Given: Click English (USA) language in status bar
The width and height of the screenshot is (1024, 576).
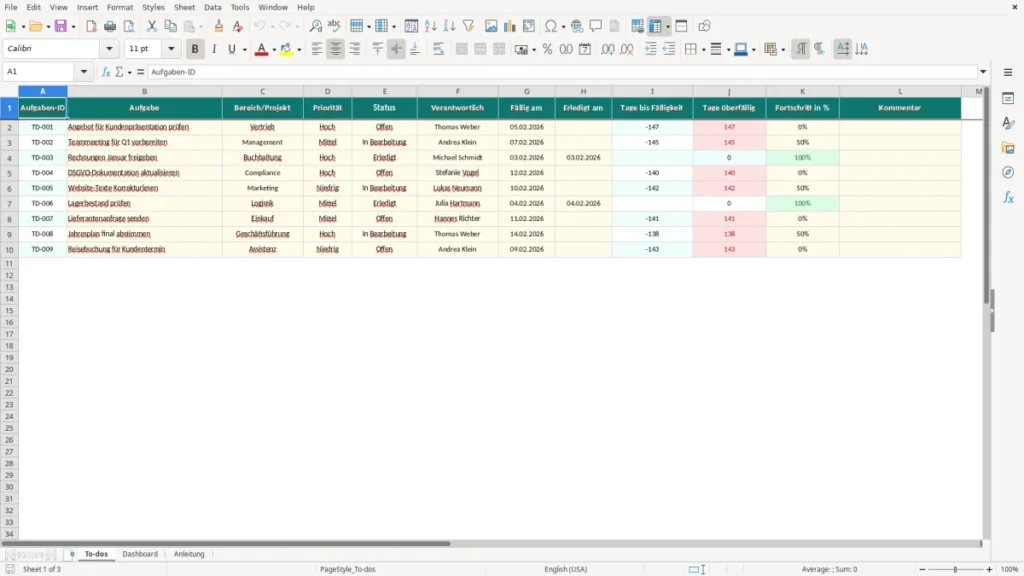Looking at the screenshot, I should pyautogui.click(x=566, y=569).
